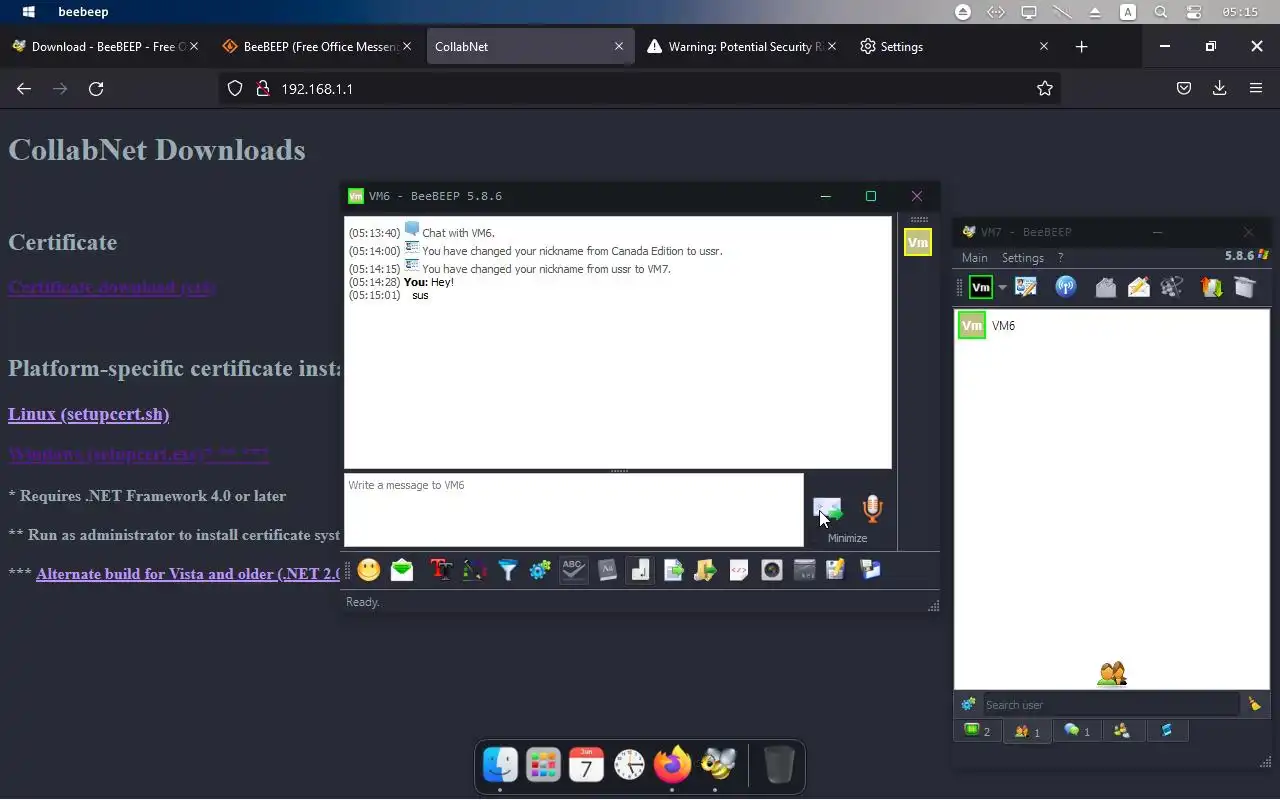Click the file transfer arrows icon
Image resolution: width=1280 pixels, height=800 pixels.
(x=1211, y=288)
